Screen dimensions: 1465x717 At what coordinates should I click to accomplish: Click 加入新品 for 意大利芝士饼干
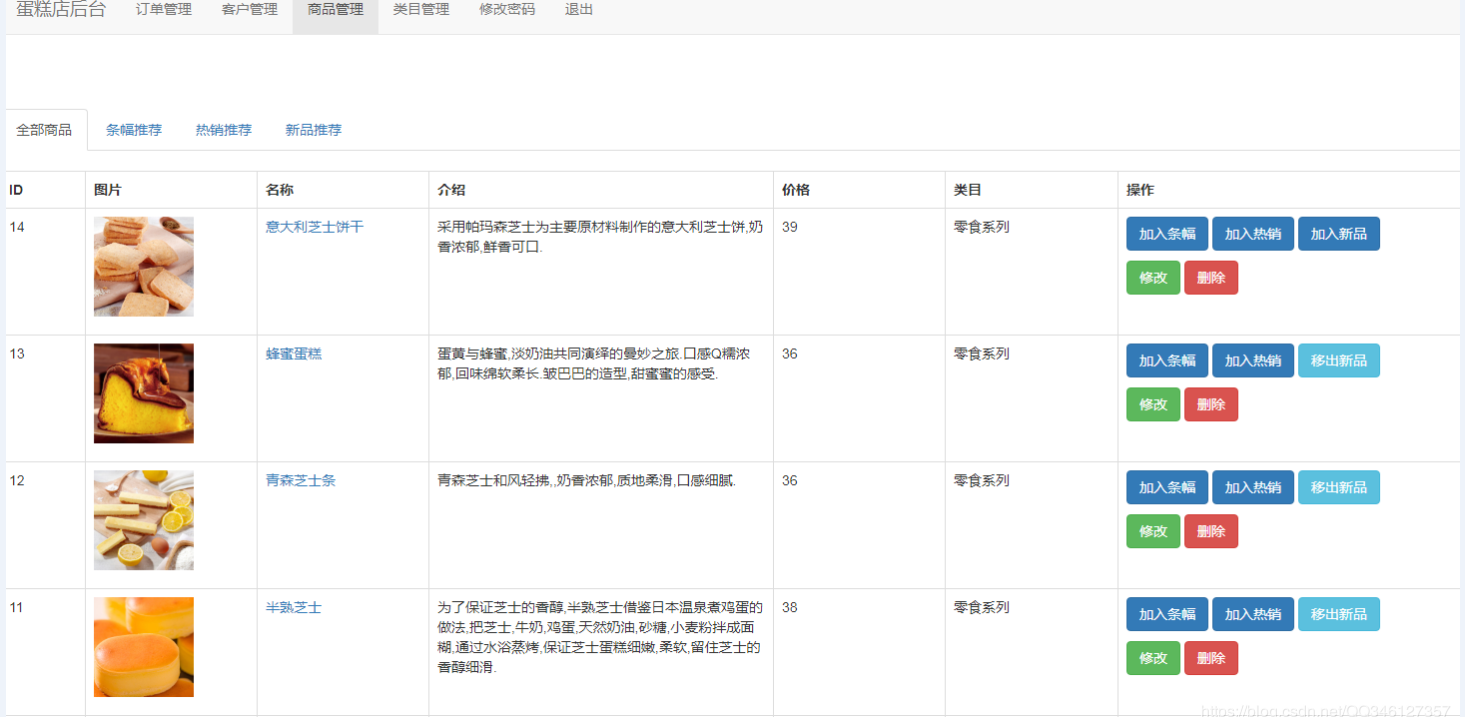tap(1339, 233)
